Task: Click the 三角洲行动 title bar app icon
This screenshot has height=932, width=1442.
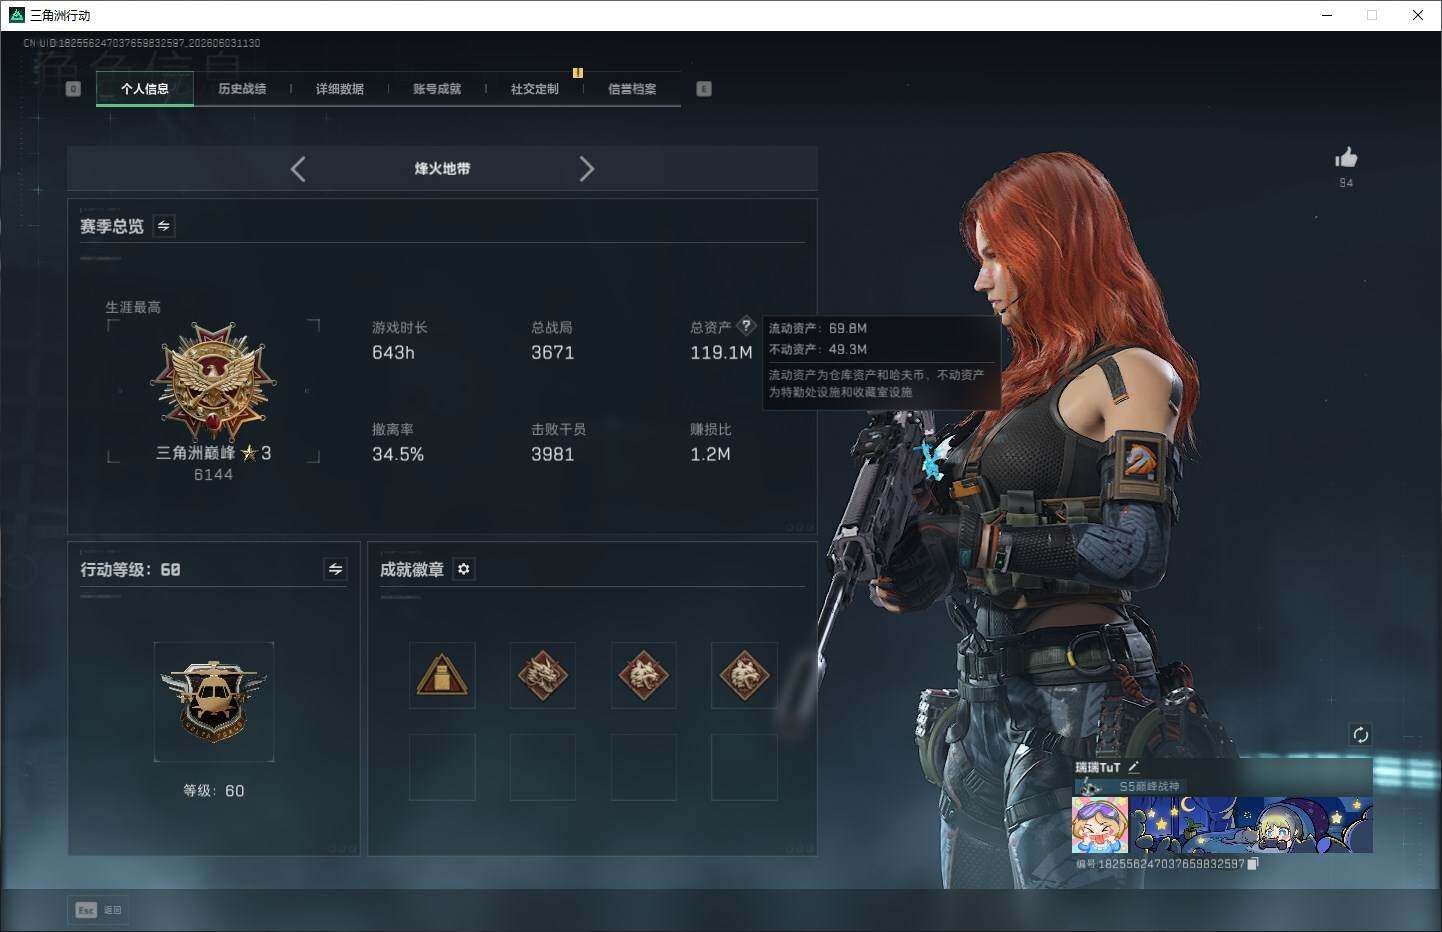Action: [16, 15]
